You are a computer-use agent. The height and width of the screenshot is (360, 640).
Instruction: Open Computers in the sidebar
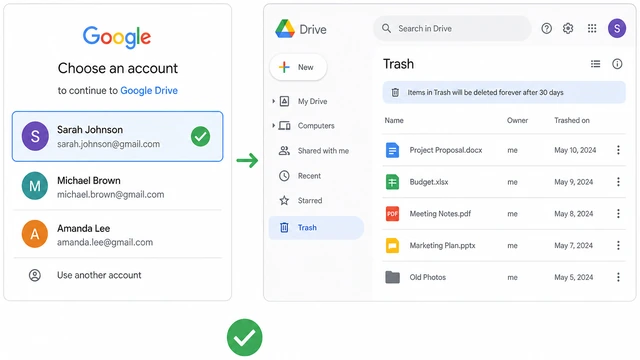click(316, 126)
